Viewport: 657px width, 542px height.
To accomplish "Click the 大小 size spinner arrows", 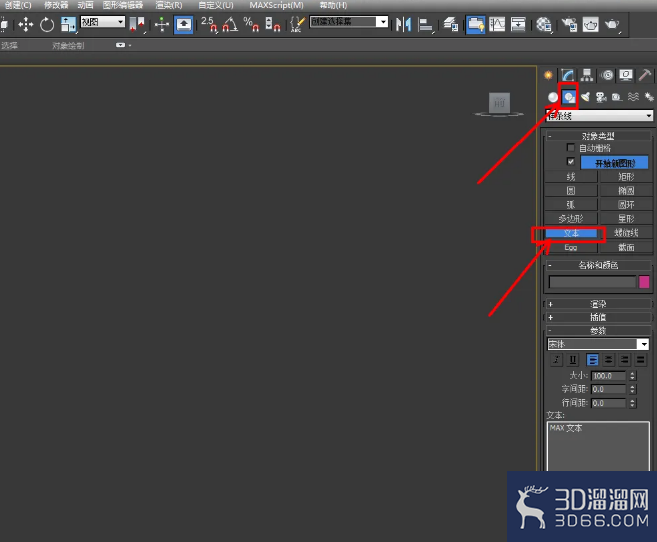I will pyautogui.click(x=633, y=376).
